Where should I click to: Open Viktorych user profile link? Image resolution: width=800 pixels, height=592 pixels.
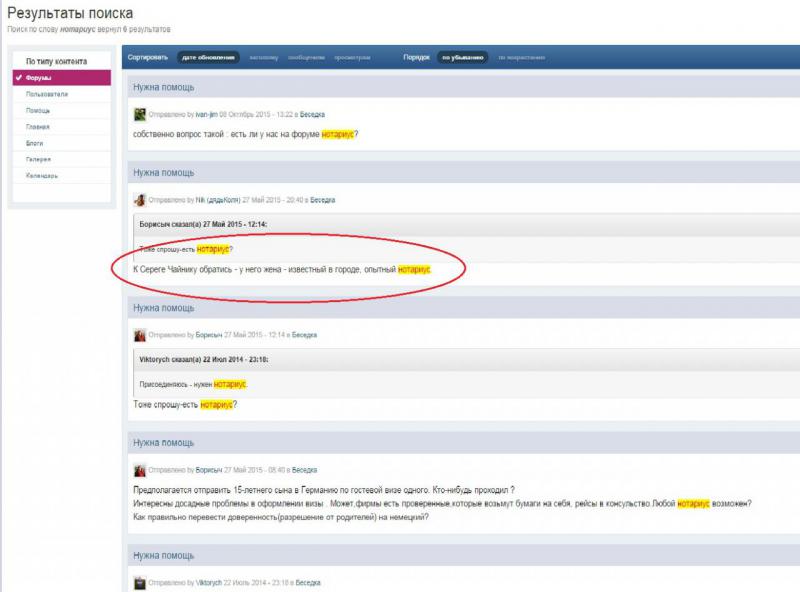point(209,583)
